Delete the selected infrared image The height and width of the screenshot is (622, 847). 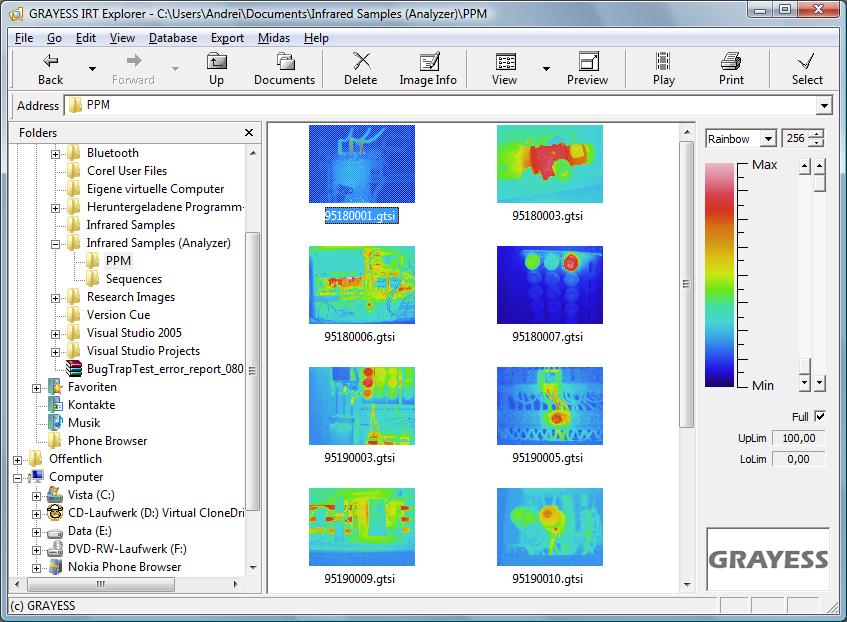pyautogui.click(x=359, y=69)
